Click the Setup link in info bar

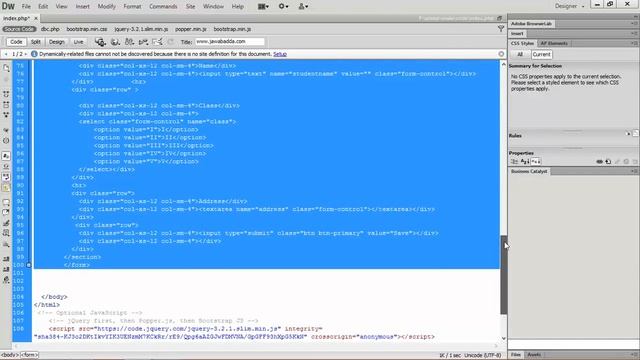pos(280,54)
